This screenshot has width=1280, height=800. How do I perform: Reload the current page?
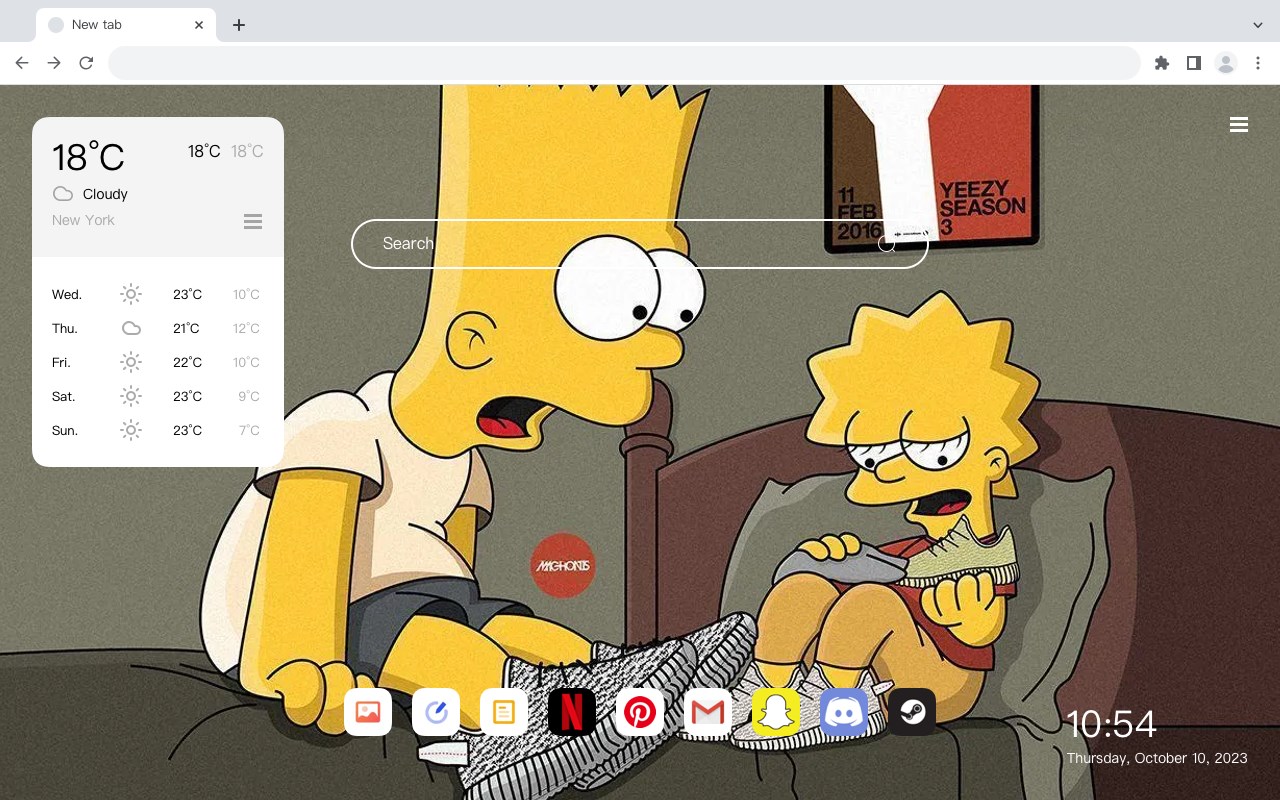point(86,63)
